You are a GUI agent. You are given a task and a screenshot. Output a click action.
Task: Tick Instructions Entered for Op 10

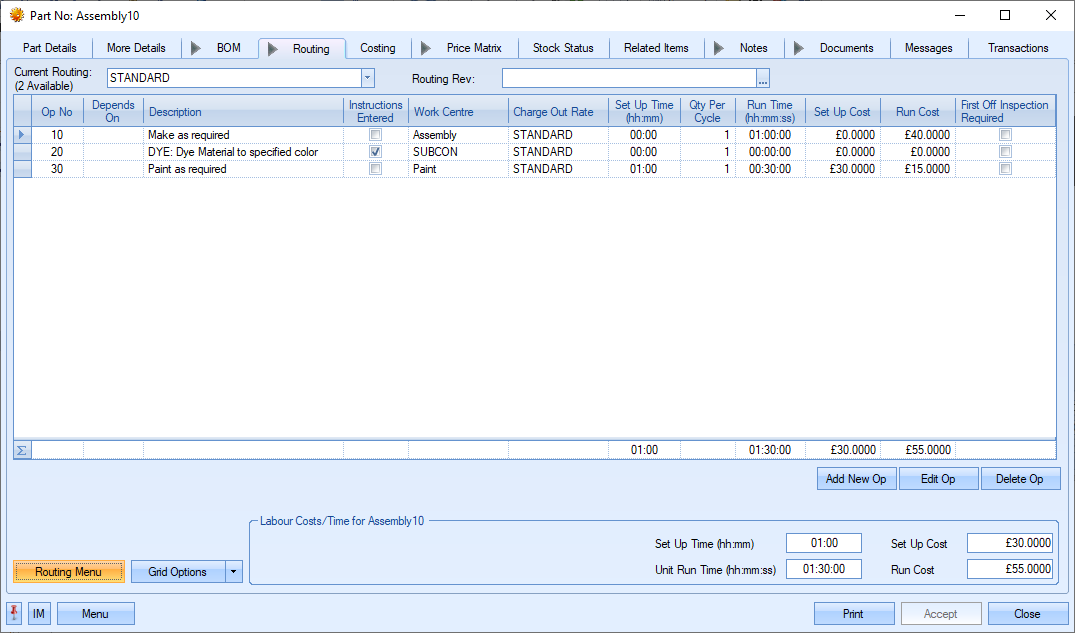(x=375, y=135)
